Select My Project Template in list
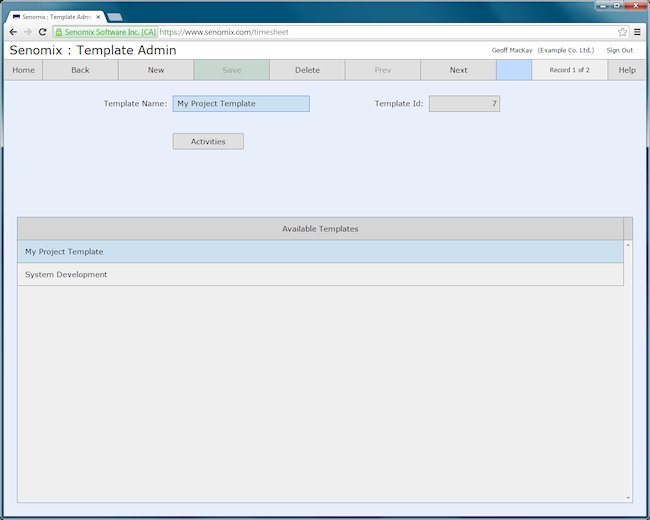 (320, 252)
